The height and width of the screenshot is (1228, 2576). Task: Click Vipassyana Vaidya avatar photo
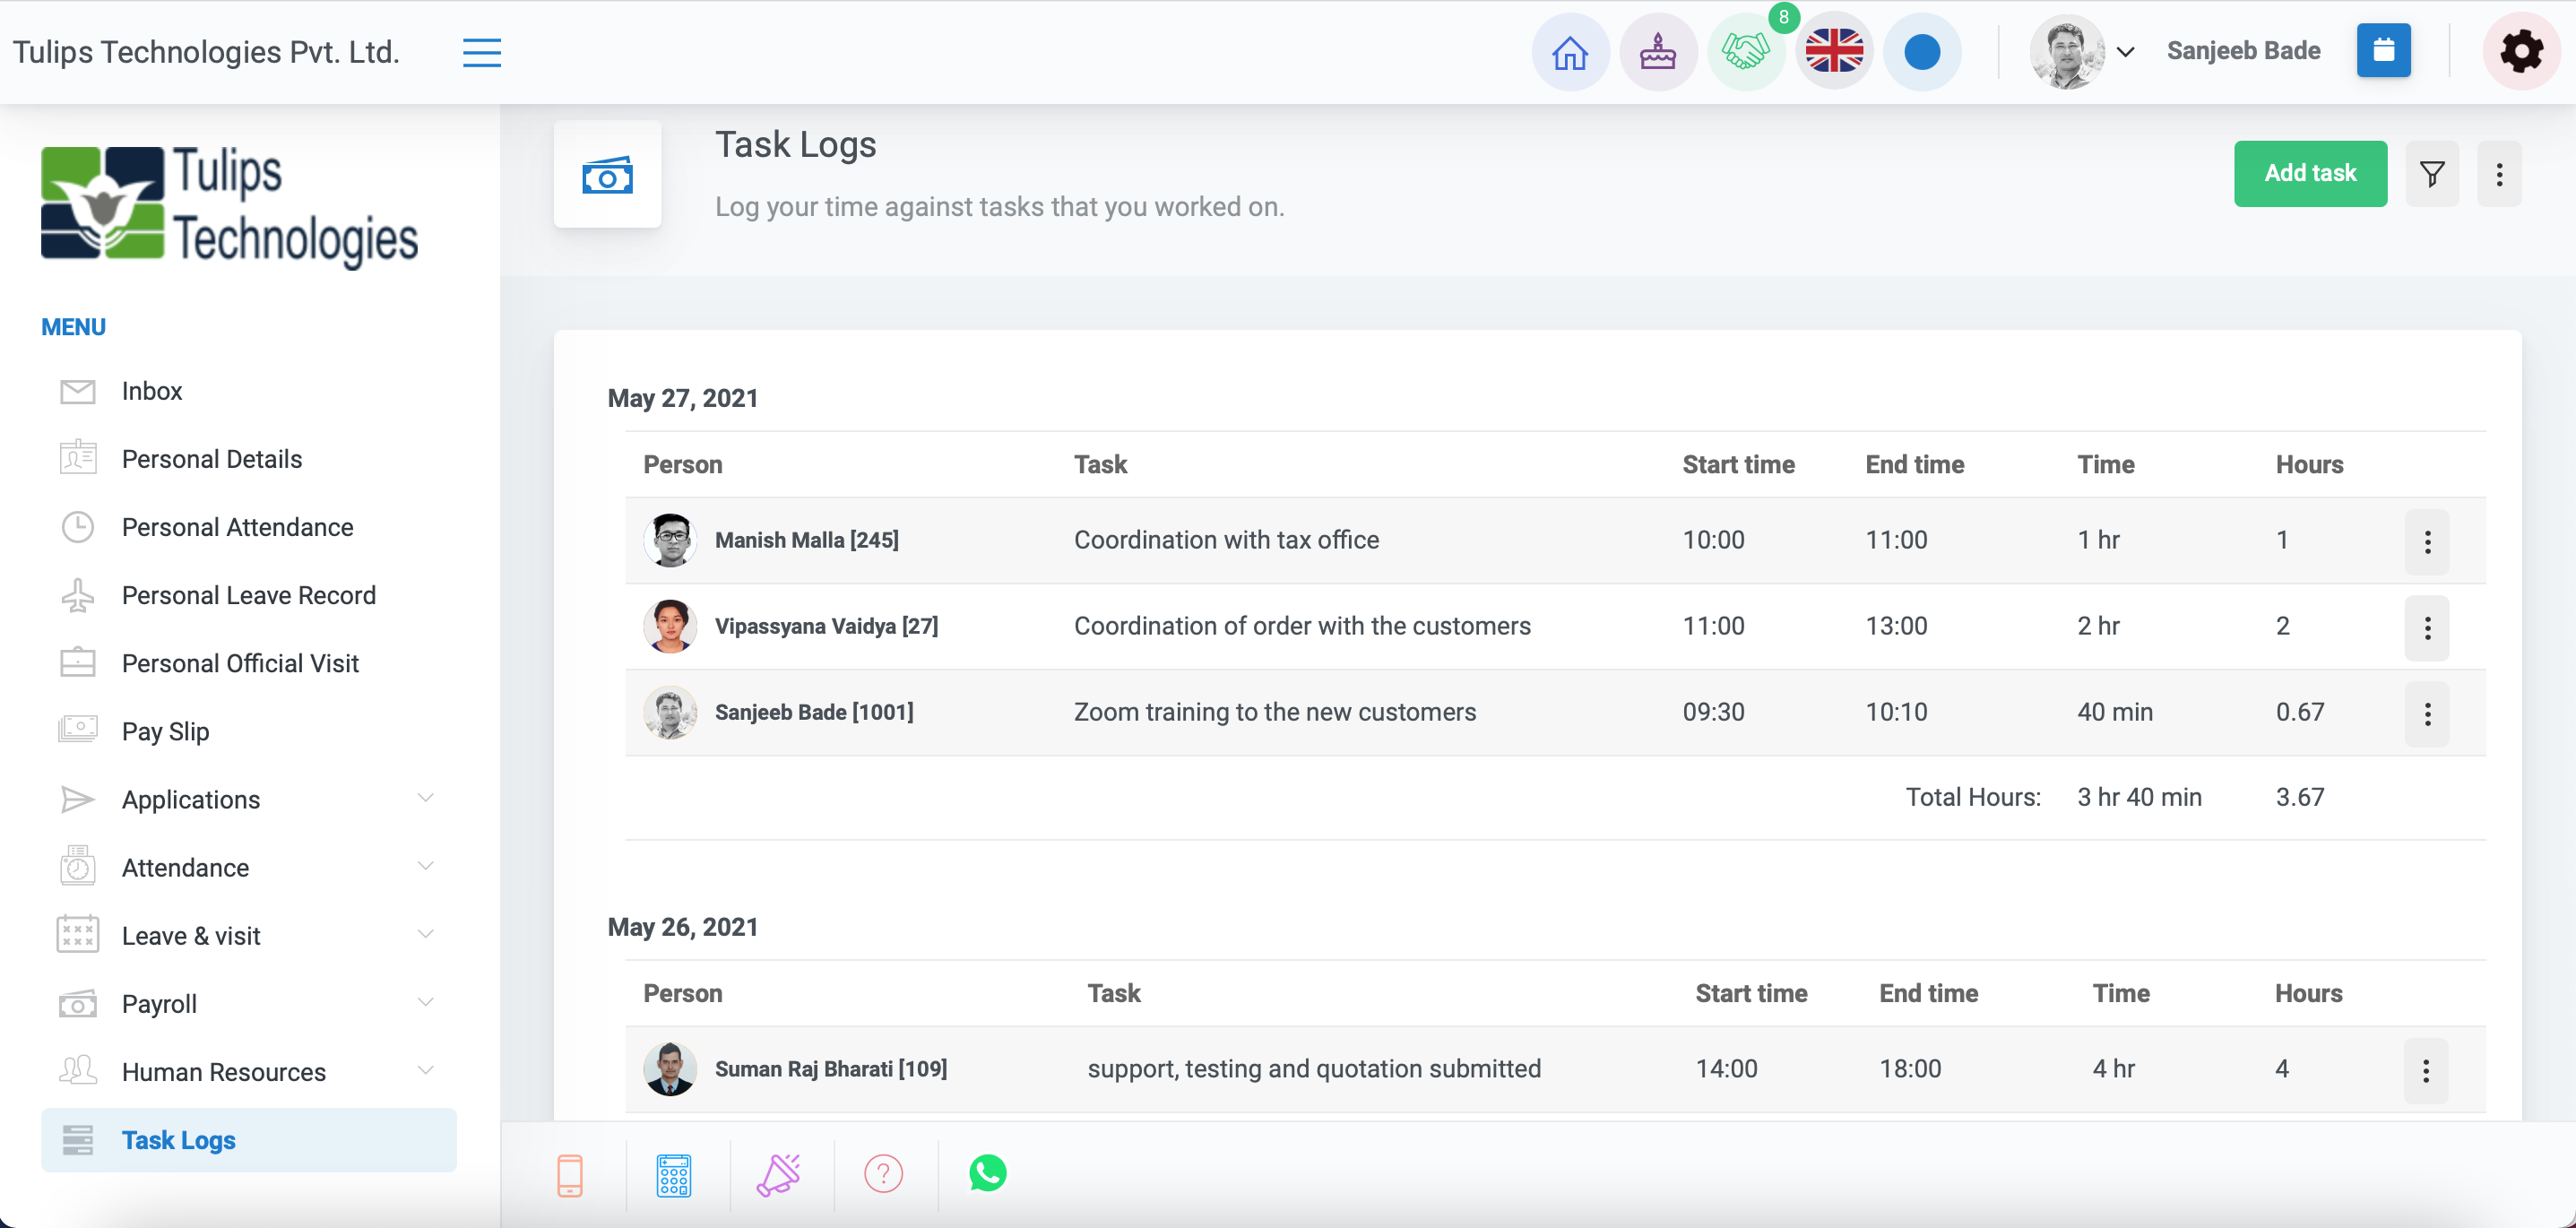[670, 626]
